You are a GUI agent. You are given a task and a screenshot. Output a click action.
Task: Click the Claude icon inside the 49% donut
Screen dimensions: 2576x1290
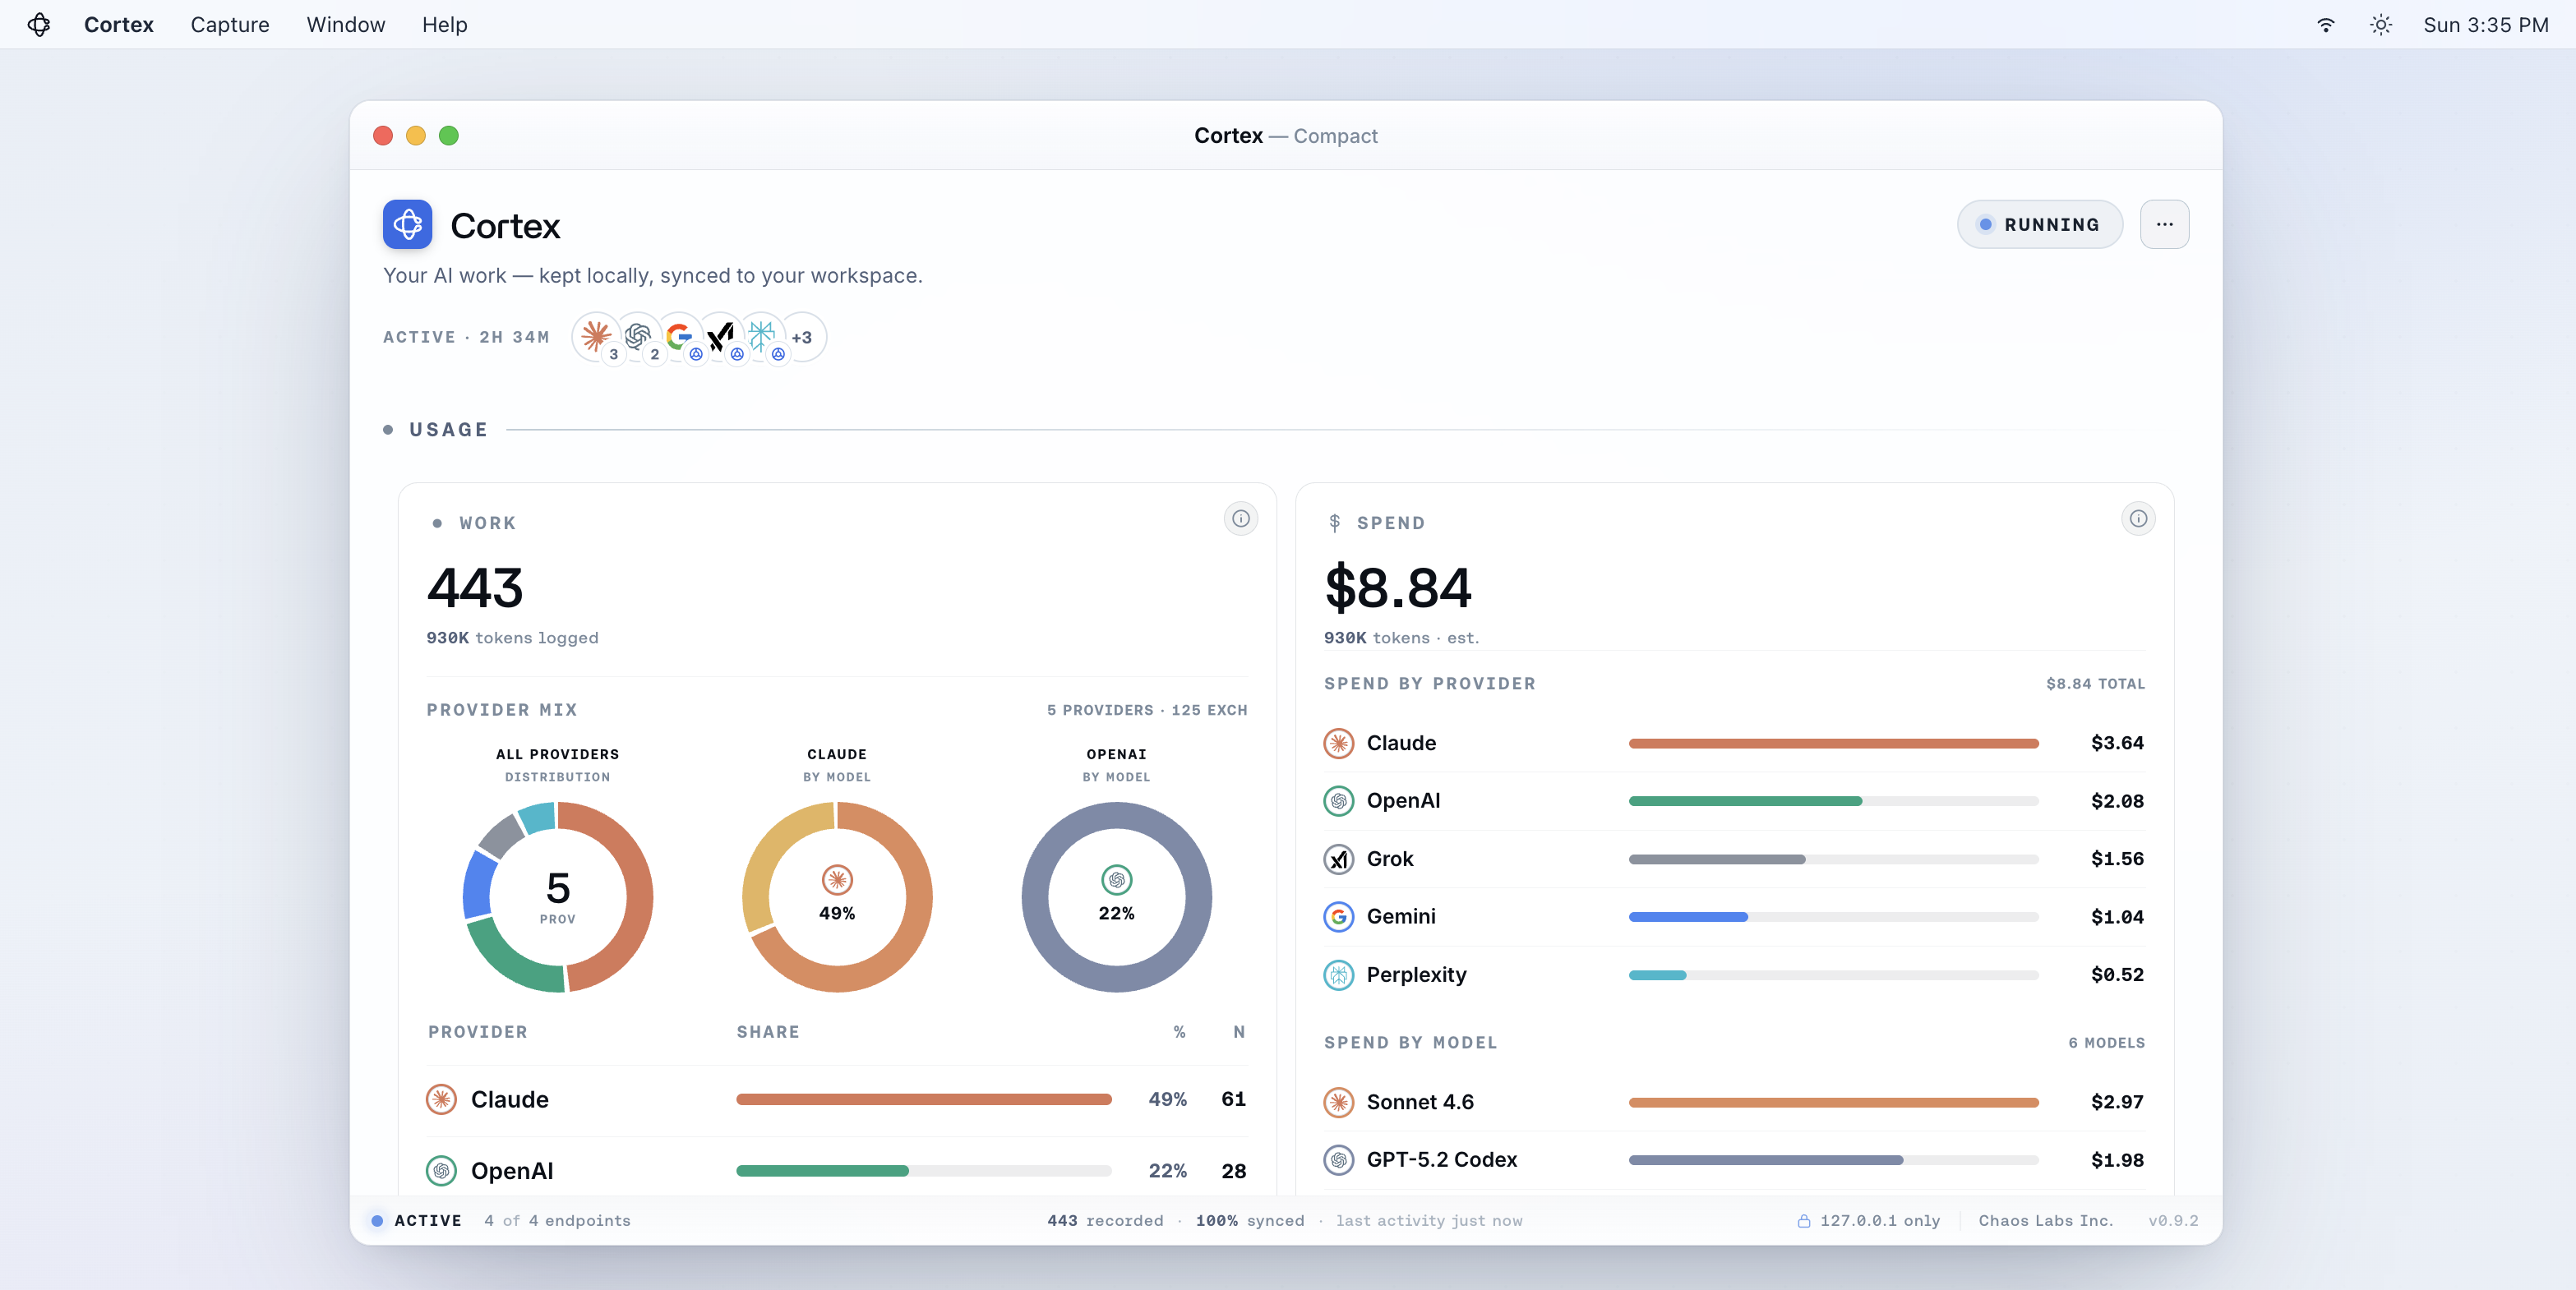click(837, 880)
